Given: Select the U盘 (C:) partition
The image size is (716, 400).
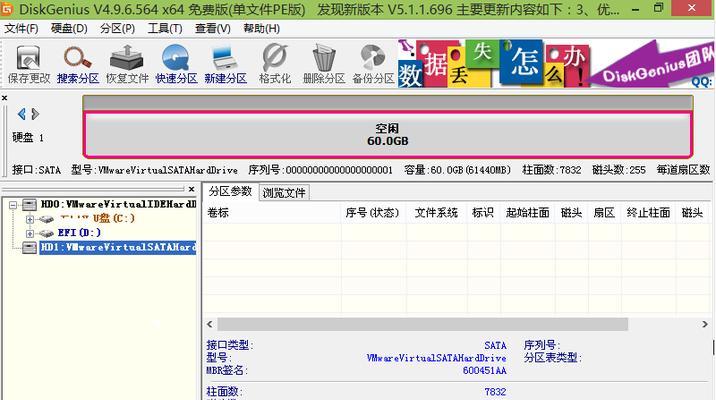Looking at the screenshot, I should click(98, 219).
